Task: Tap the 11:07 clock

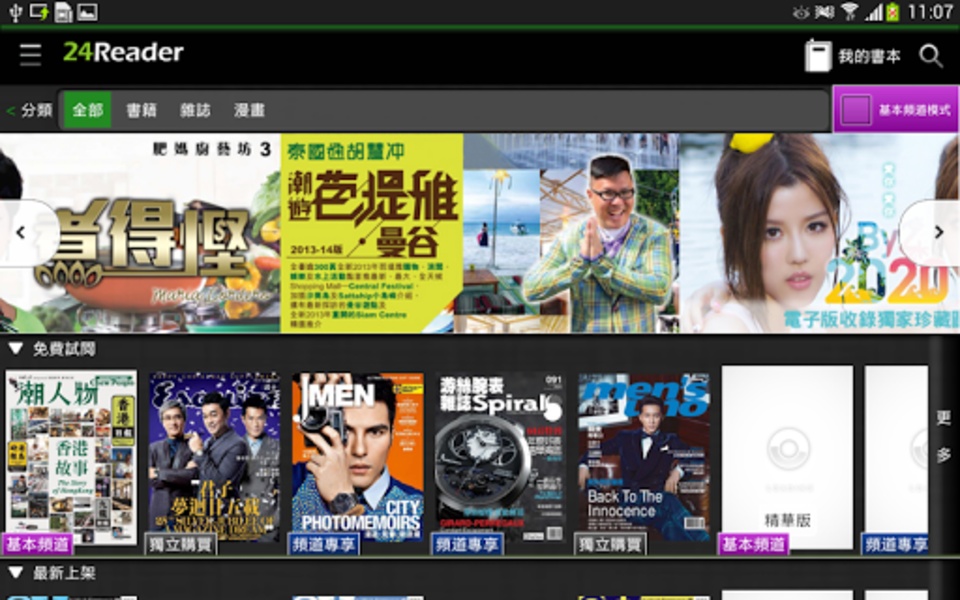Action: point(930,12)
